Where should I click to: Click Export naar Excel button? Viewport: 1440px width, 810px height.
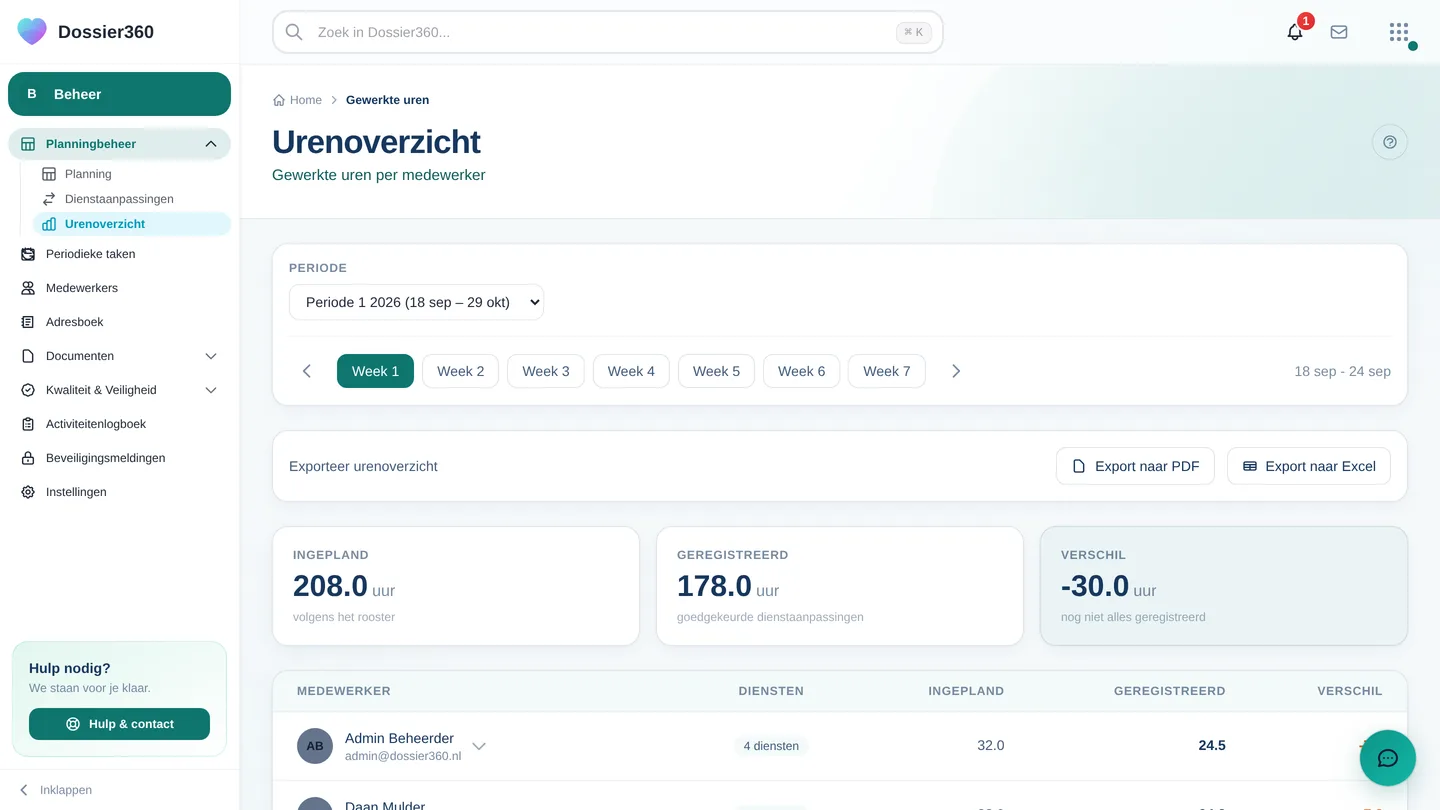[x=1309, y=466]
